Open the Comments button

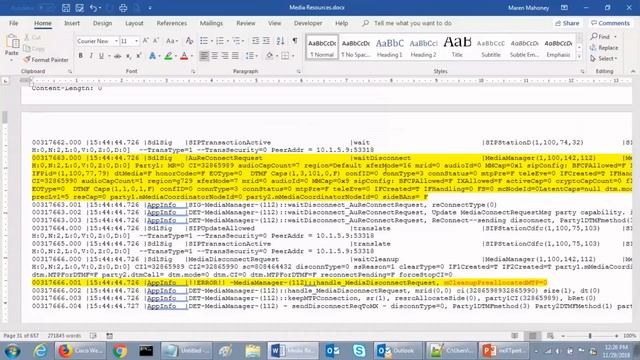(610, 23)
